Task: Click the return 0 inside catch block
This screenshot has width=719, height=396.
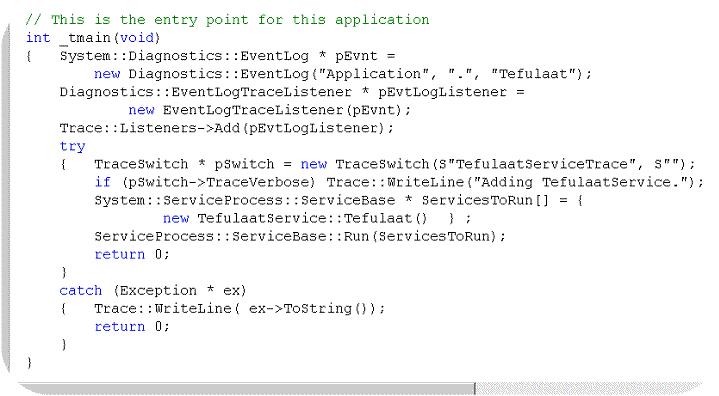Action: pyautogui.click(x=132, y=326)
